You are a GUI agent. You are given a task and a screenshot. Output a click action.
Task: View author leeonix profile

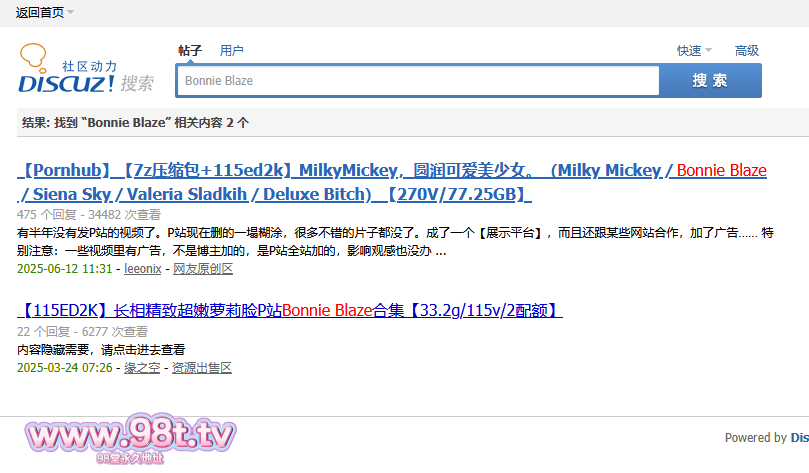tap(143, 269)
